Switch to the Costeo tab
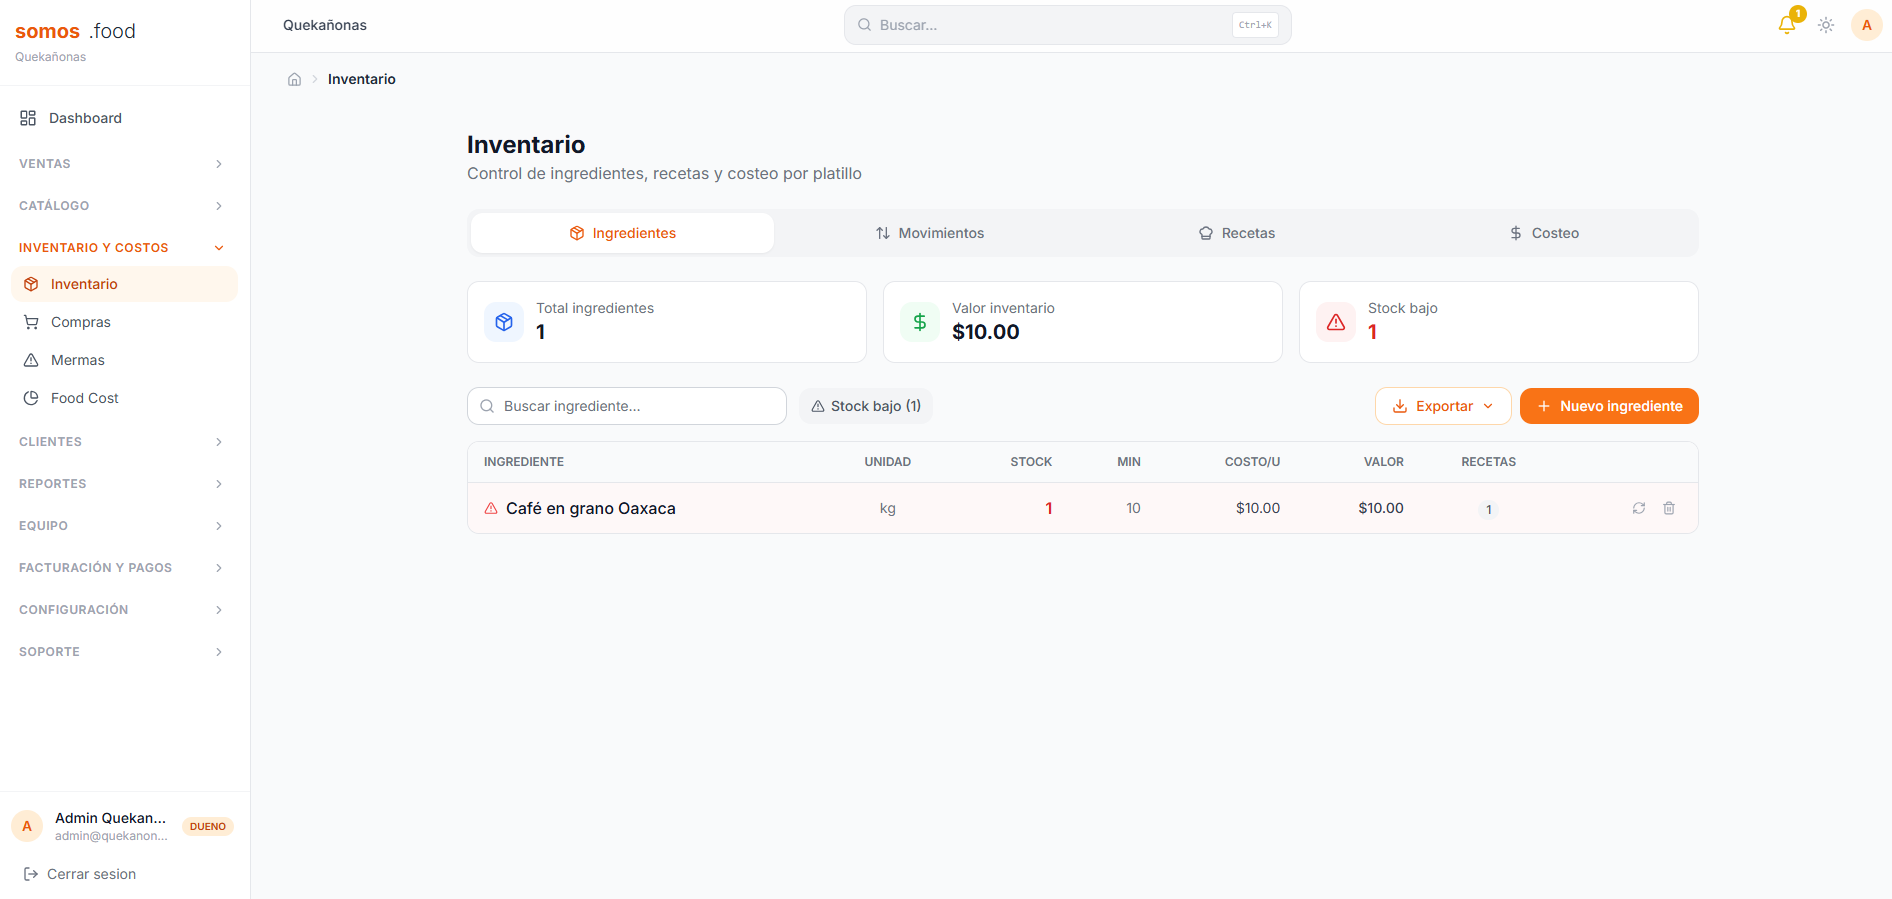Image resolution: width=1892 pixels, height=899 pixels. pyautogui.click(x=1544, y=233)
